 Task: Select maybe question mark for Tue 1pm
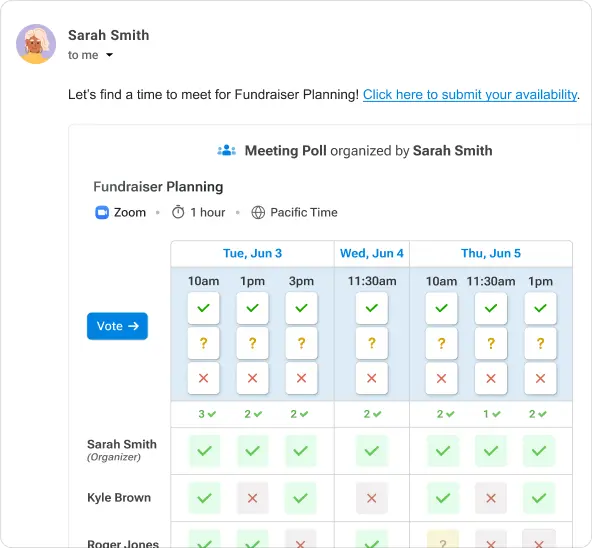coord(252,343)
